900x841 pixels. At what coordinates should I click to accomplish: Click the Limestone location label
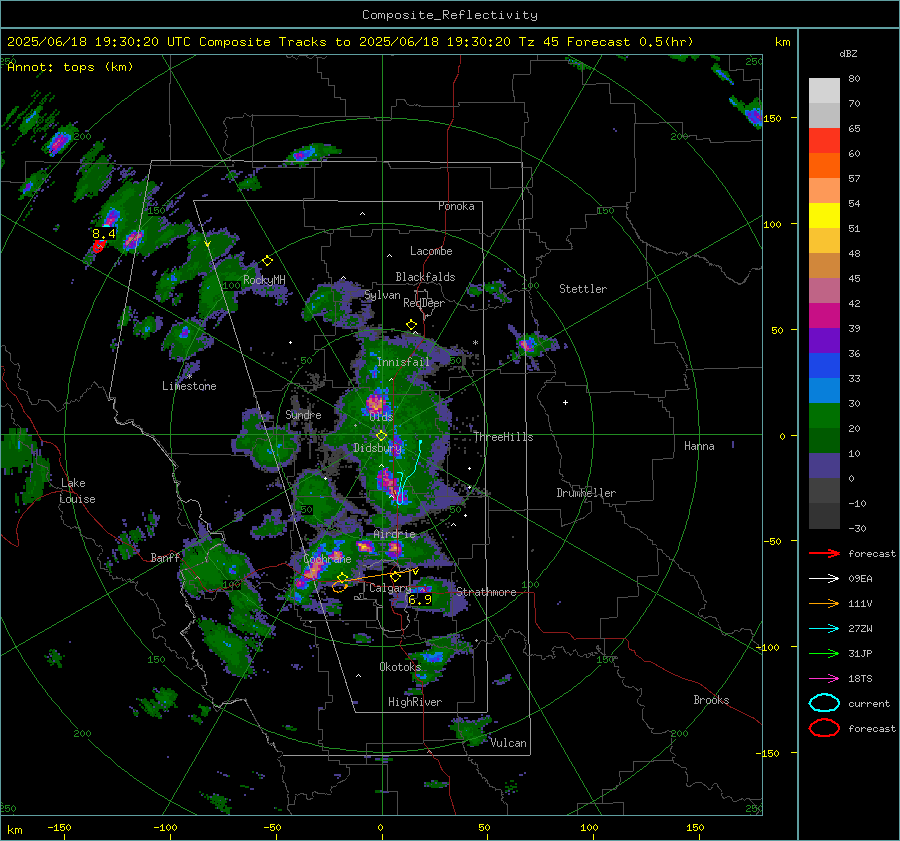pyautogui.click(x=189, y=386)
